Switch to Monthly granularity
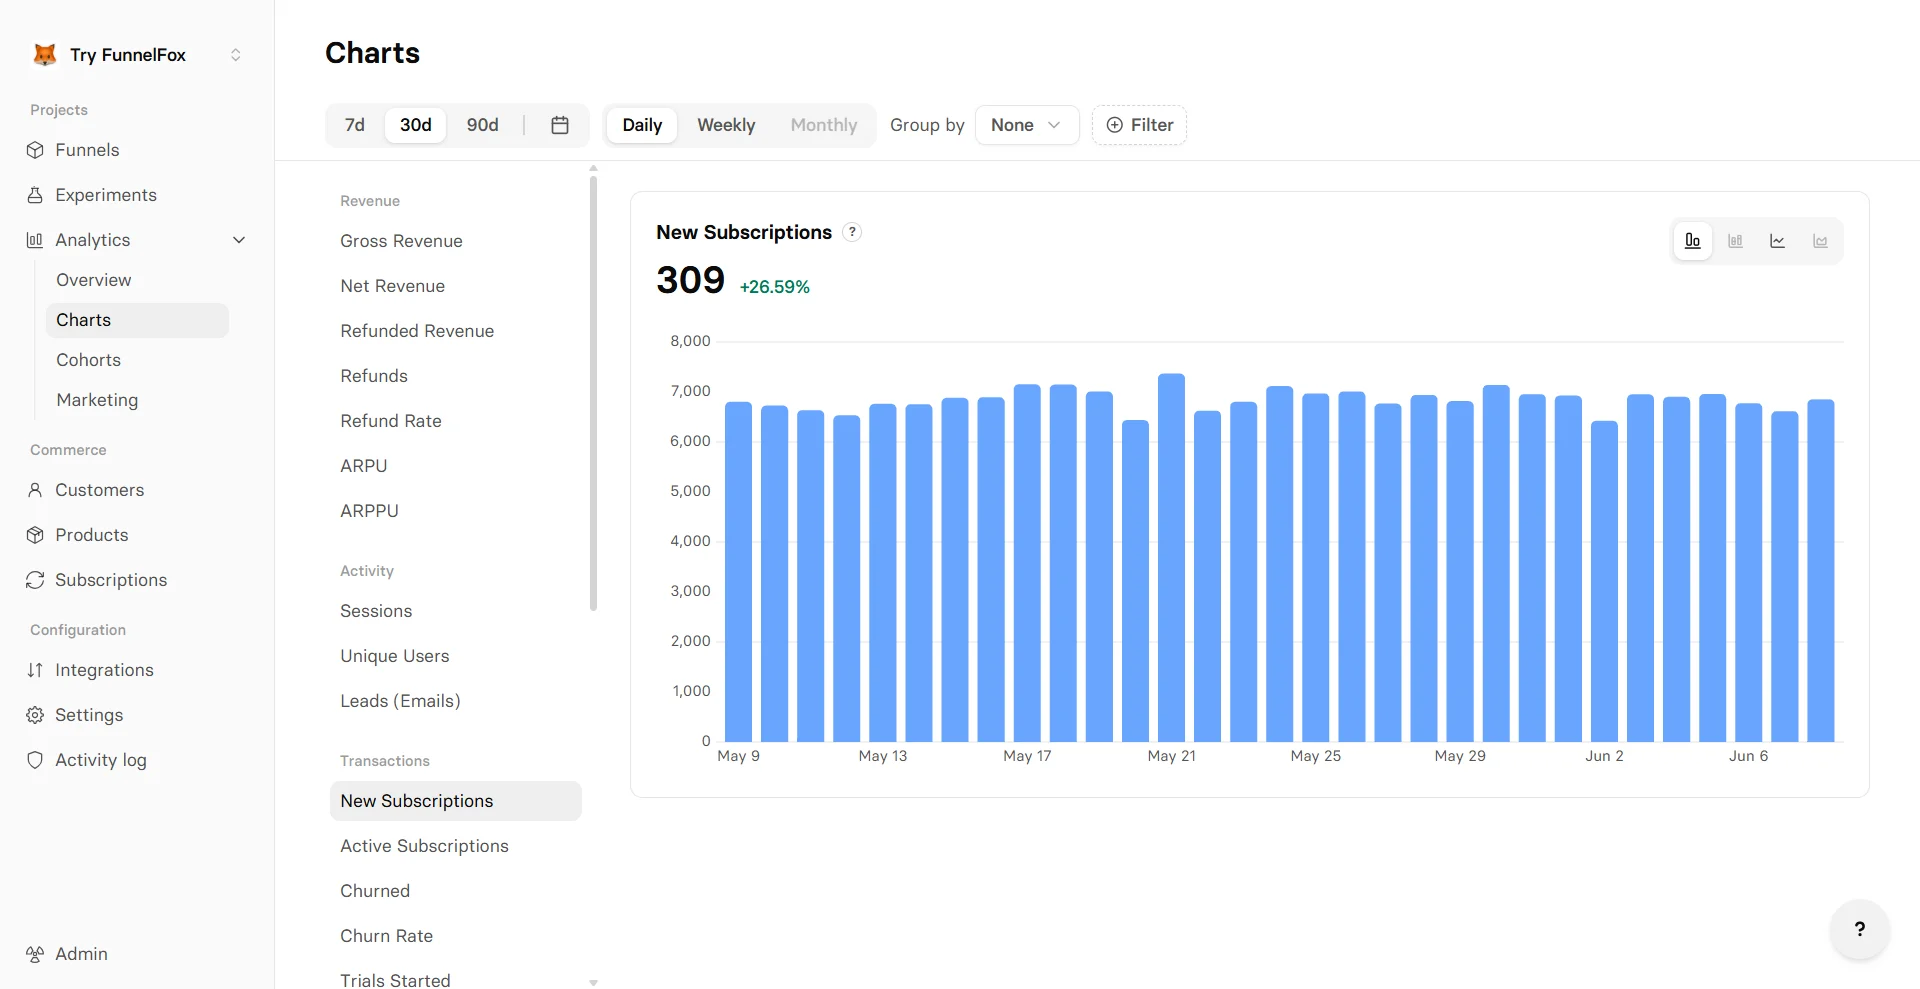The width and height of the screenshot is (1920, 989). (x=824, y=125)
